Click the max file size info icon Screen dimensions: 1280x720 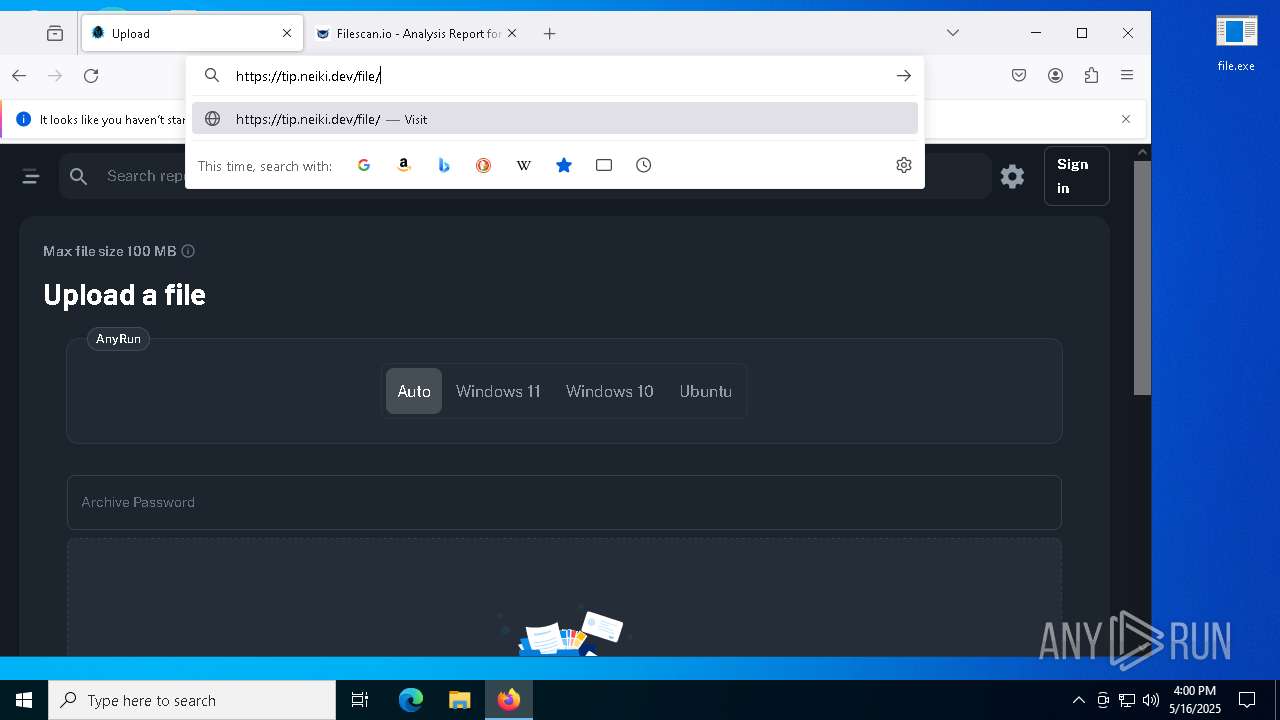[188, 251]
